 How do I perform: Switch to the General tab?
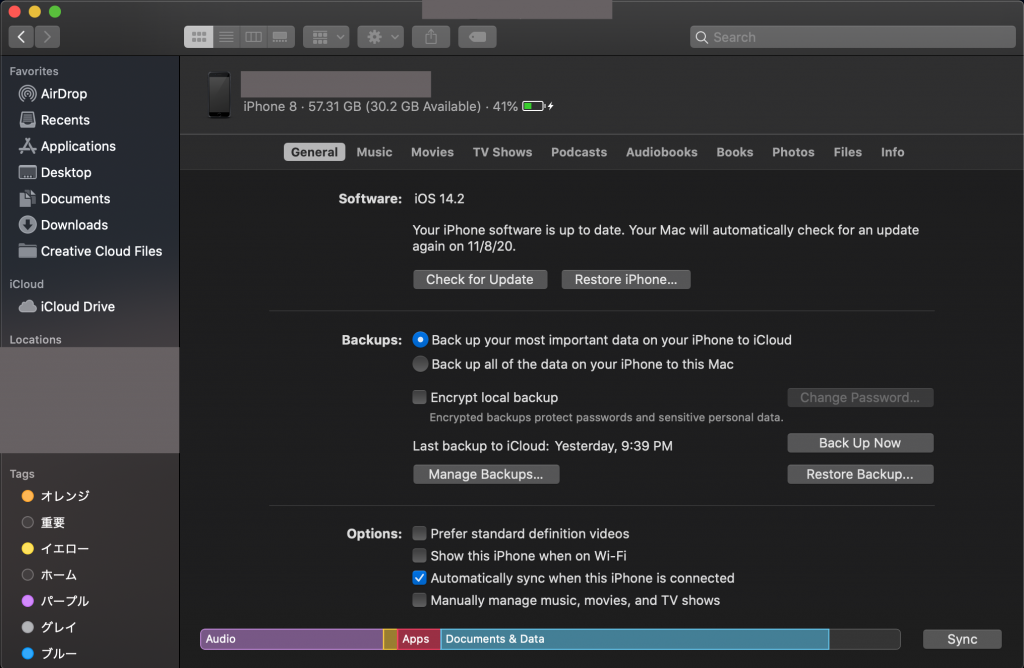[314, 152]
